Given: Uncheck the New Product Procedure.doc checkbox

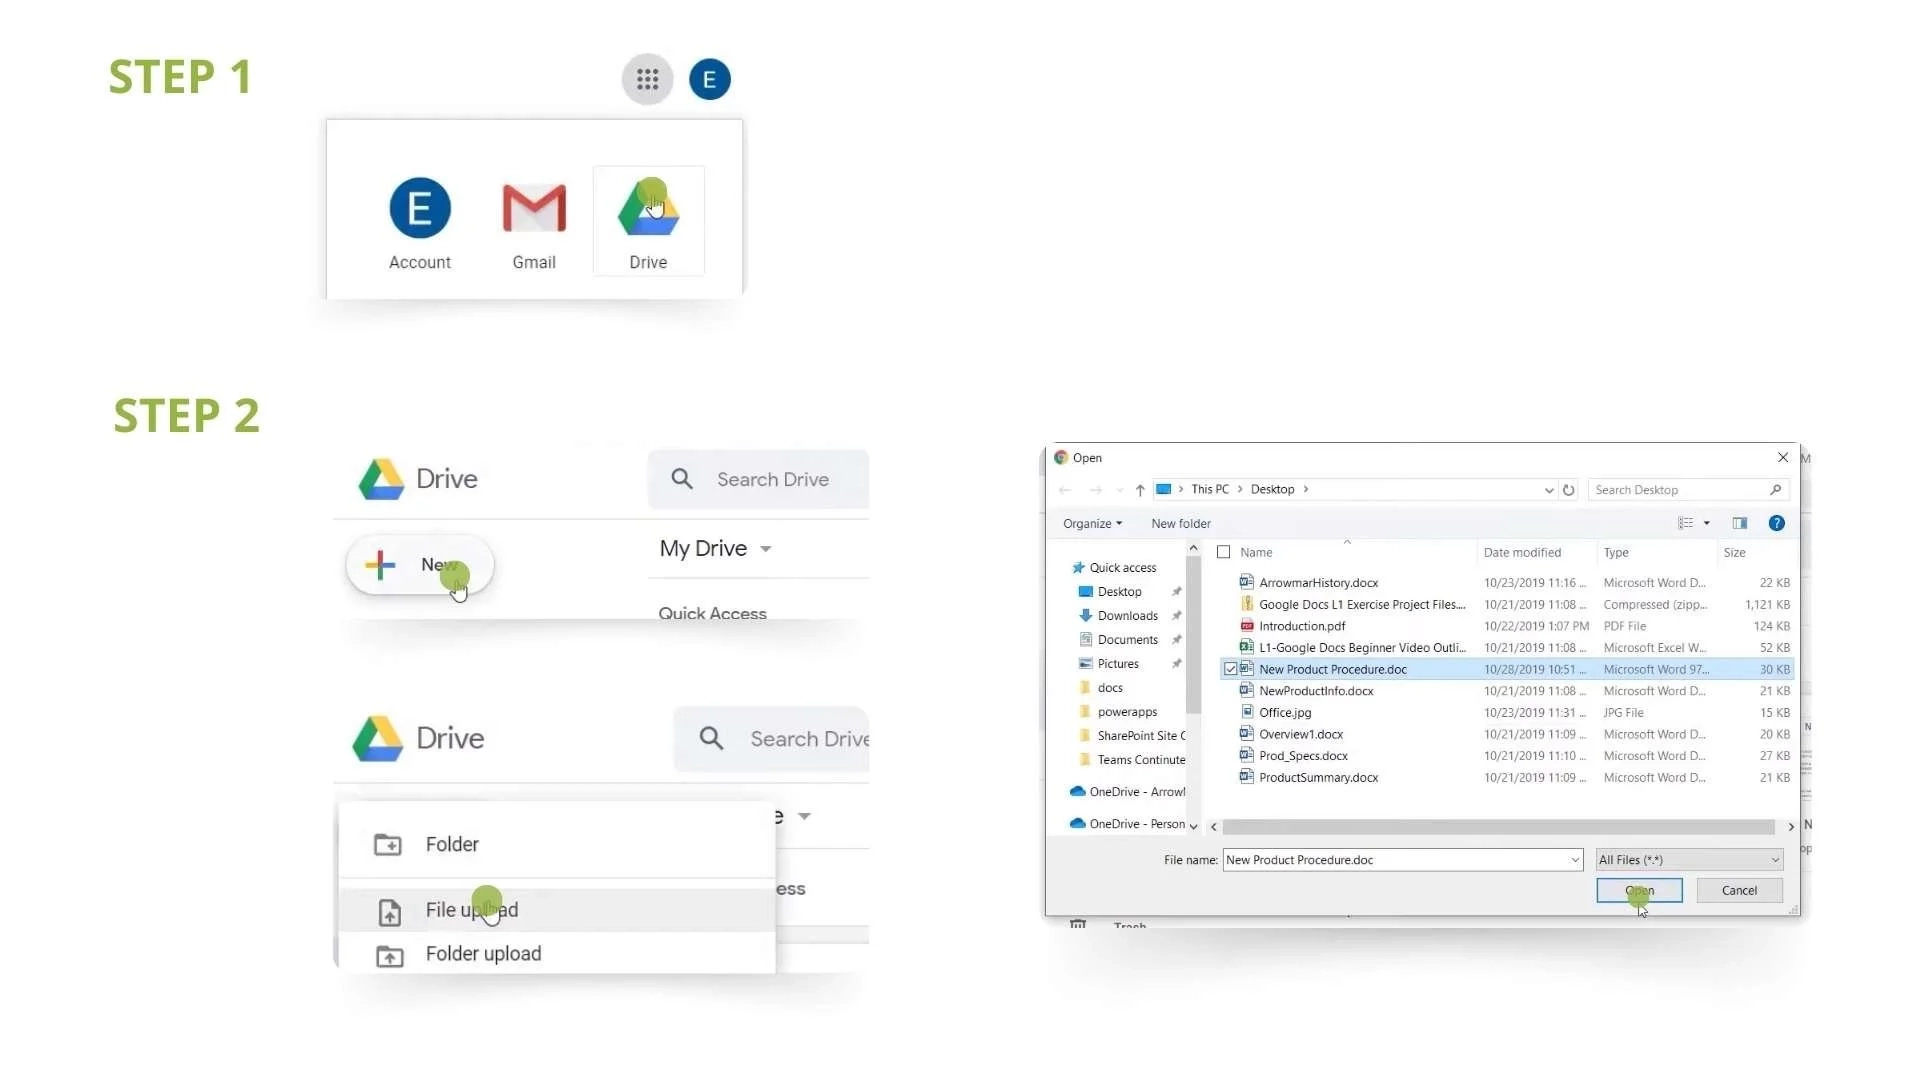Looking at the screenshot, I should (1230, 669).
